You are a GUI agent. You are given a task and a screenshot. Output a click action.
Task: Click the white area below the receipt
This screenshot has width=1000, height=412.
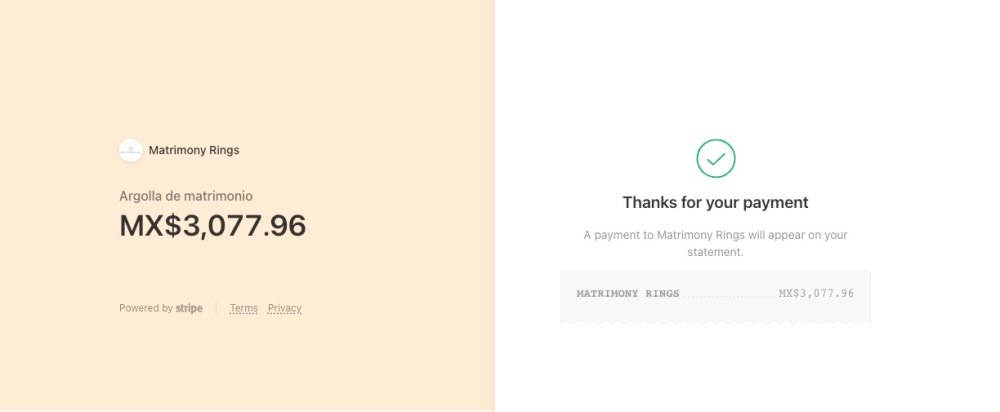point(715,367)
